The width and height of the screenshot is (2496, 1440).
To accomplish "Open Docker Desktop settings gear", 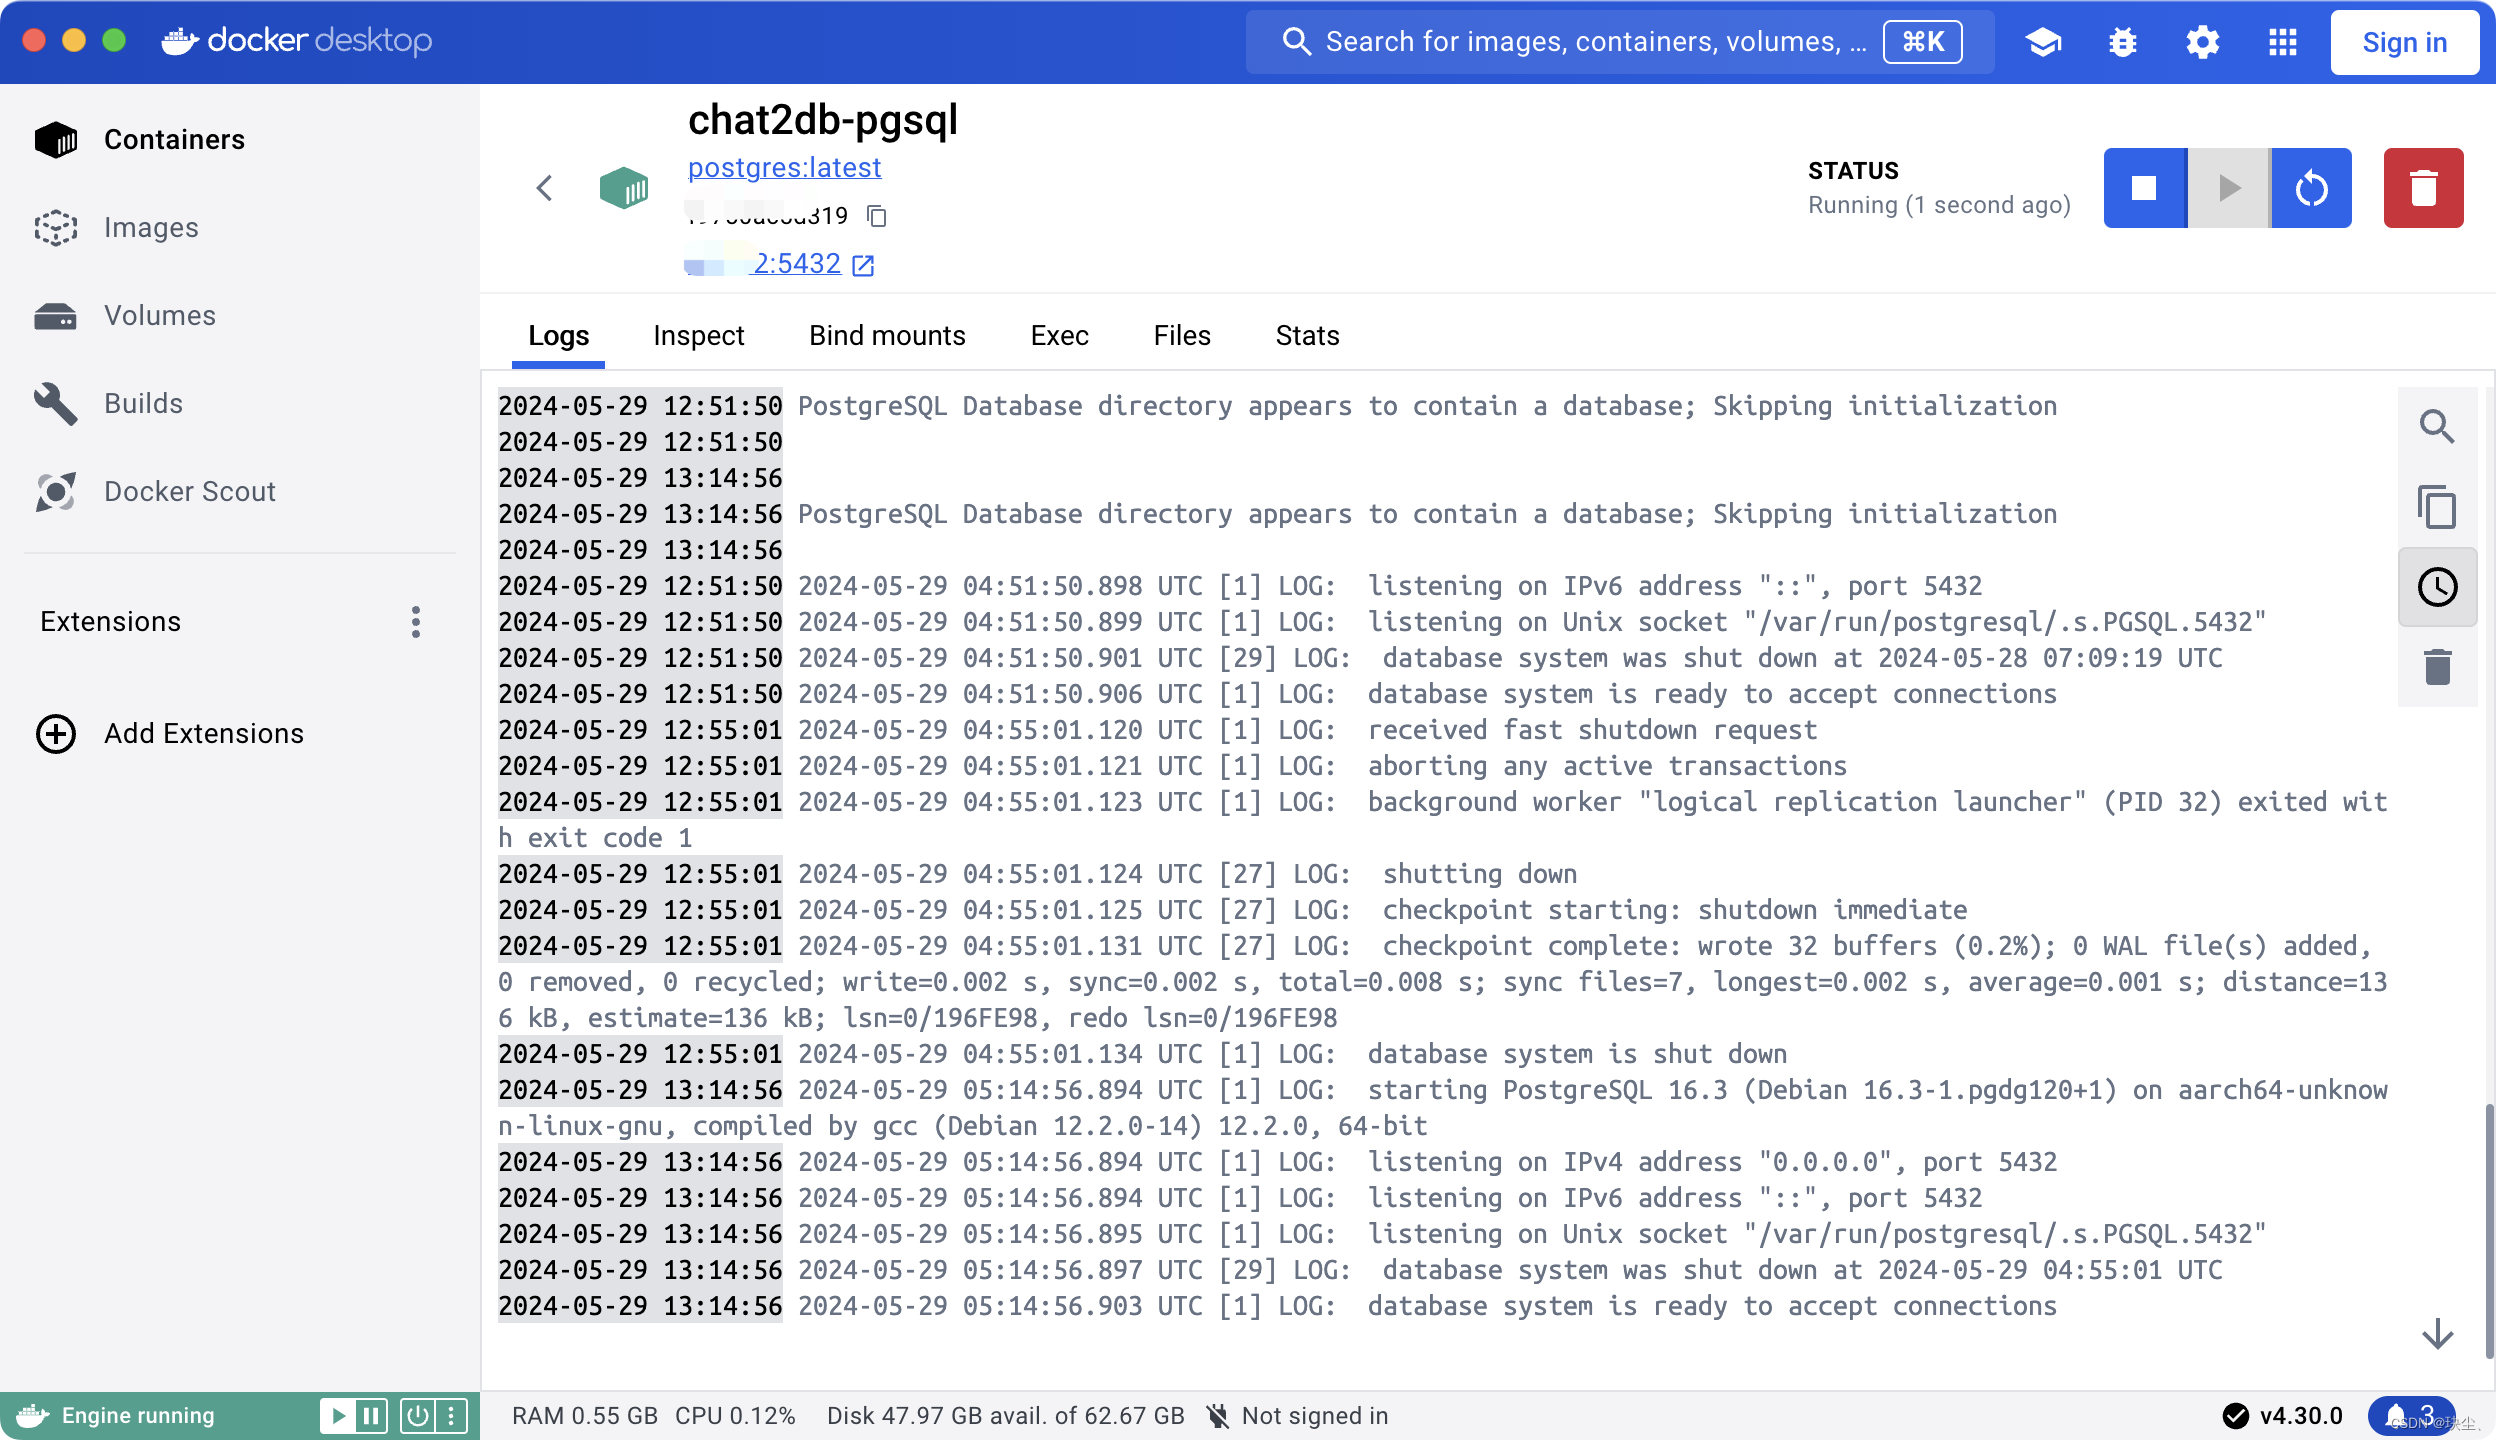I will [2203, 42].
